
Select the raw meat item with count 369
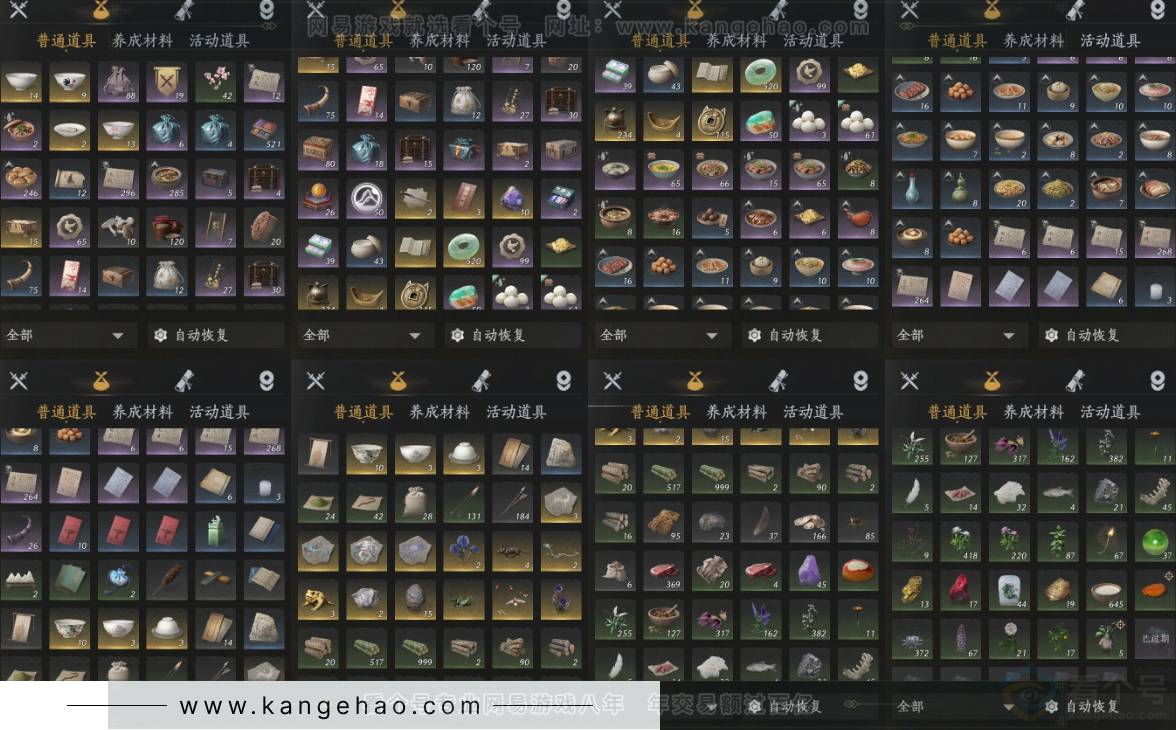pyautogui.click(x=664, y=570)
